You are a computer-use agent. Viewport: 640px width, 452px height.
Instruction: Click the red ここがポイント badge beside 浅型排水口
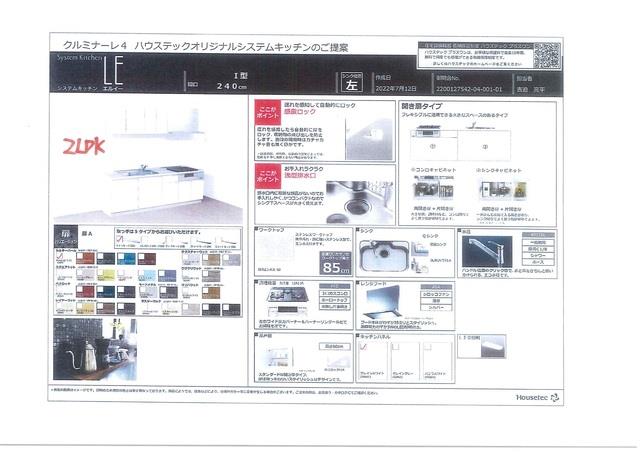[267, 173]
